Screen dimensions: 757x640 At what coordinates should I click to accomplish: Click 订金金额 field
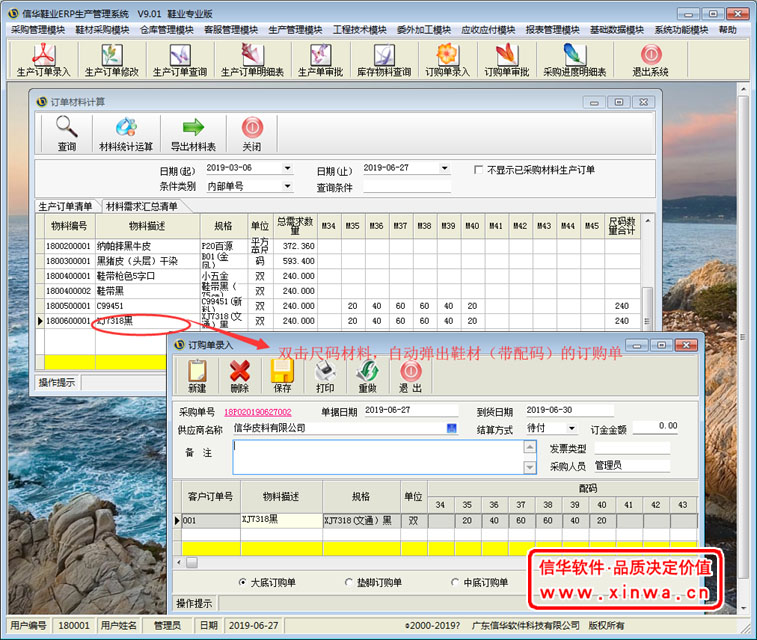click(x=655, y=426)
